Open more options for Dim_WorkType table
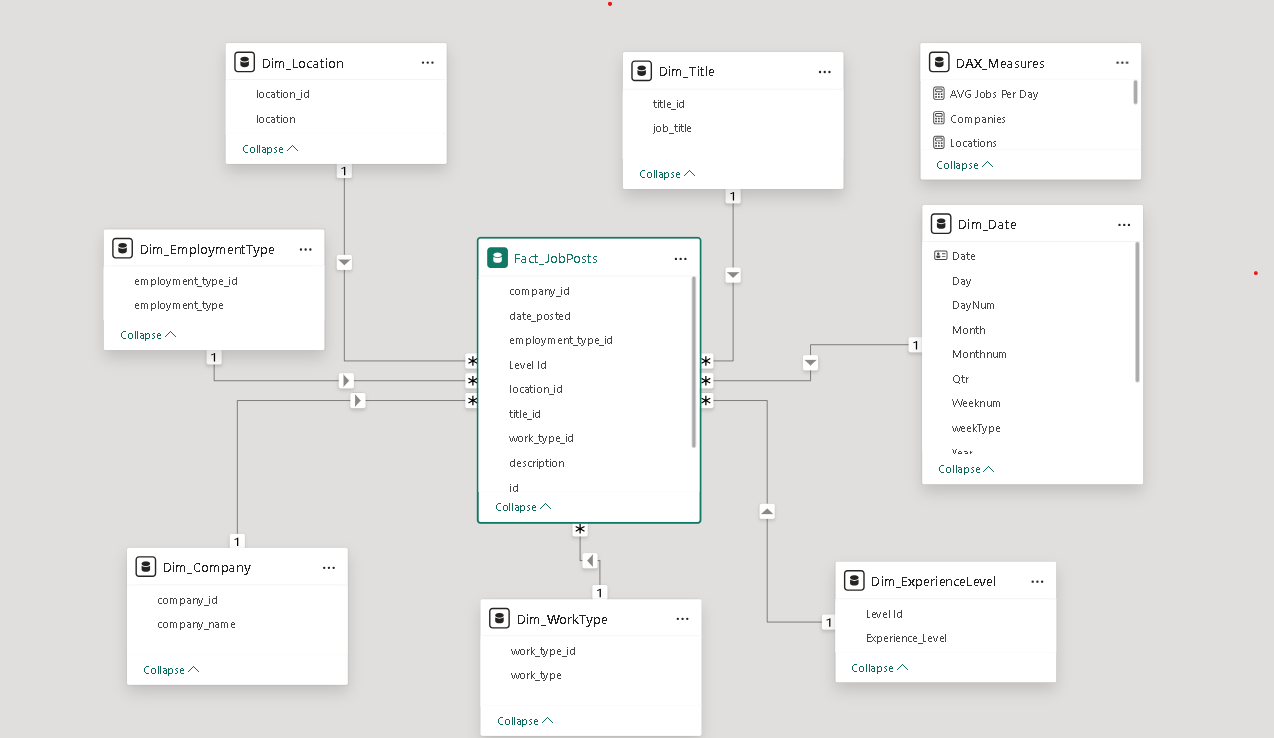This screenshot has height=738, width=1274. click(x=683, y=619)
